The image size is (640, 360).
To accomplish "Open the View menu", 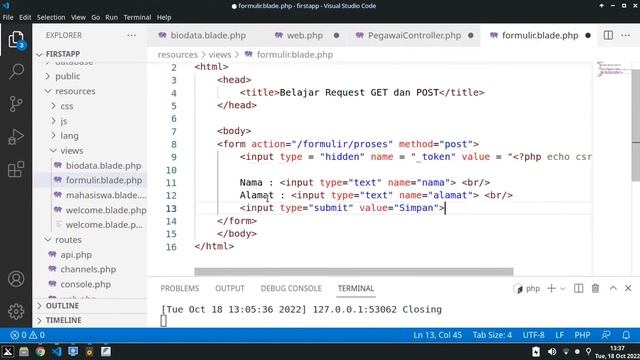I will click(78, 17).
